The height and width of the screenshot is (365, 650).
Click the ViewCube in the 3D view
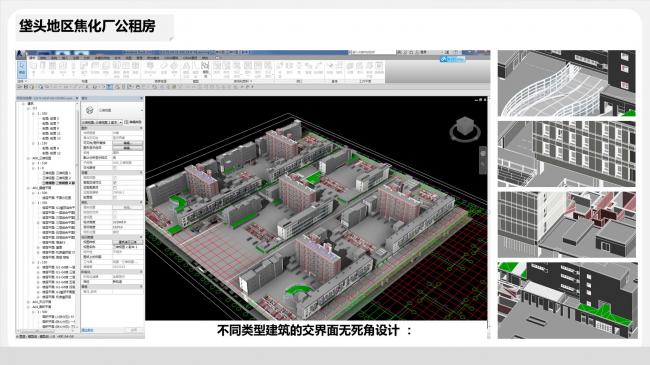click(465, 128)
